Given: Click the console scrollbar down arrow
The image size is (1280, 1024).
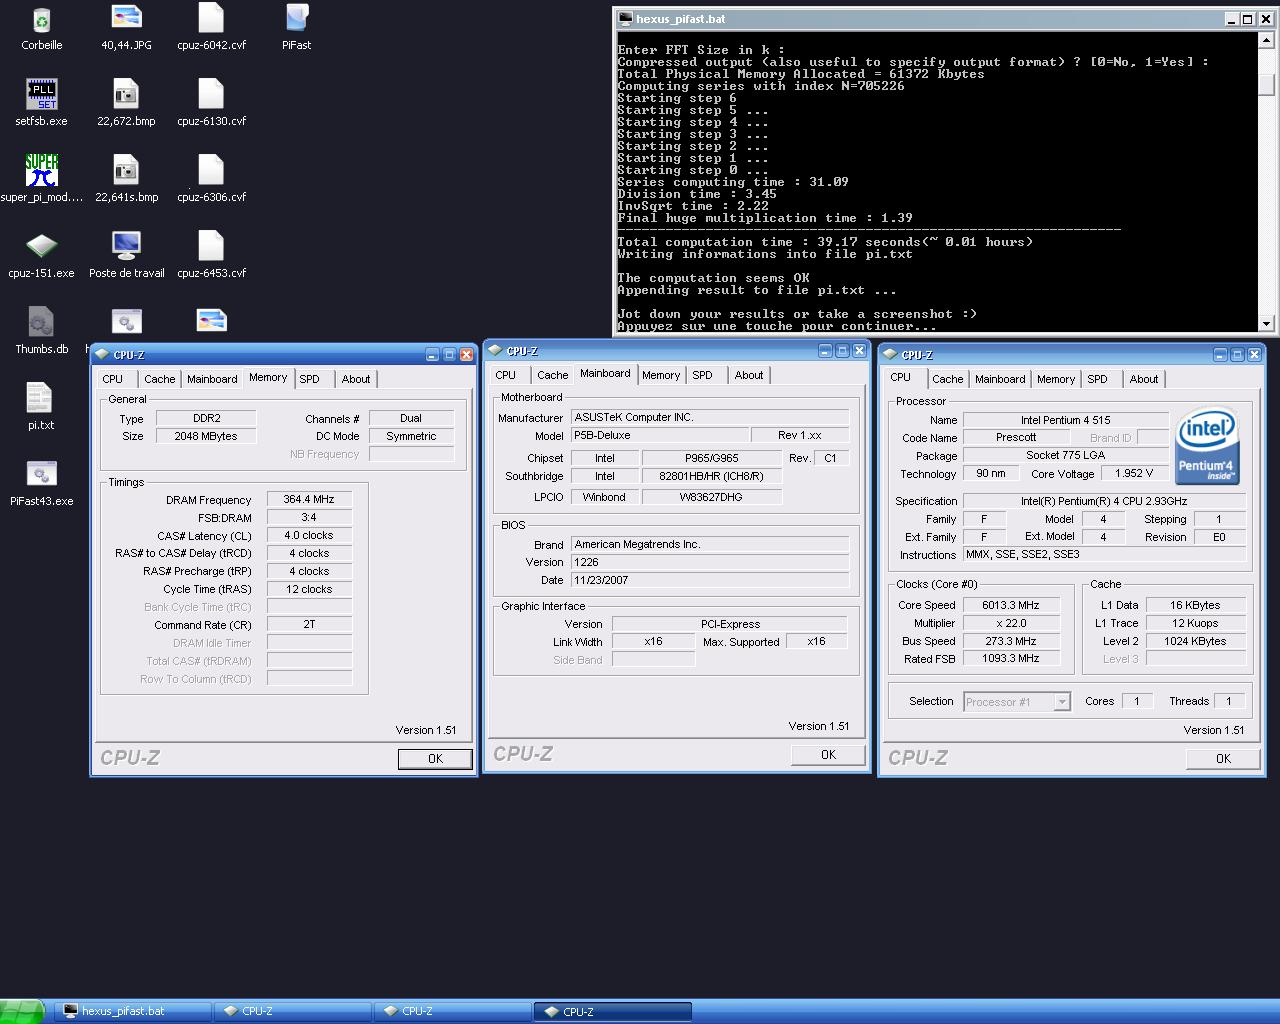Looking at the screenshot, I should pyautogui.click(x=1266, y=323).
